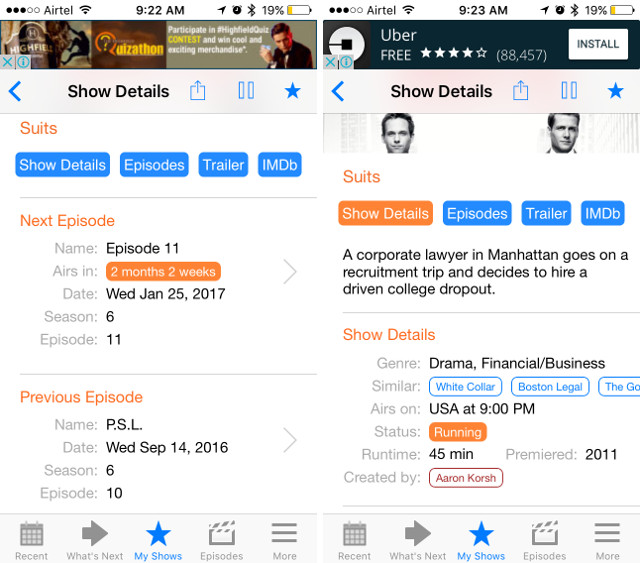The width and height of the screenshot is (640, 563).
Task: Open the Recent tab on the left screen
Action: [31, 541]
